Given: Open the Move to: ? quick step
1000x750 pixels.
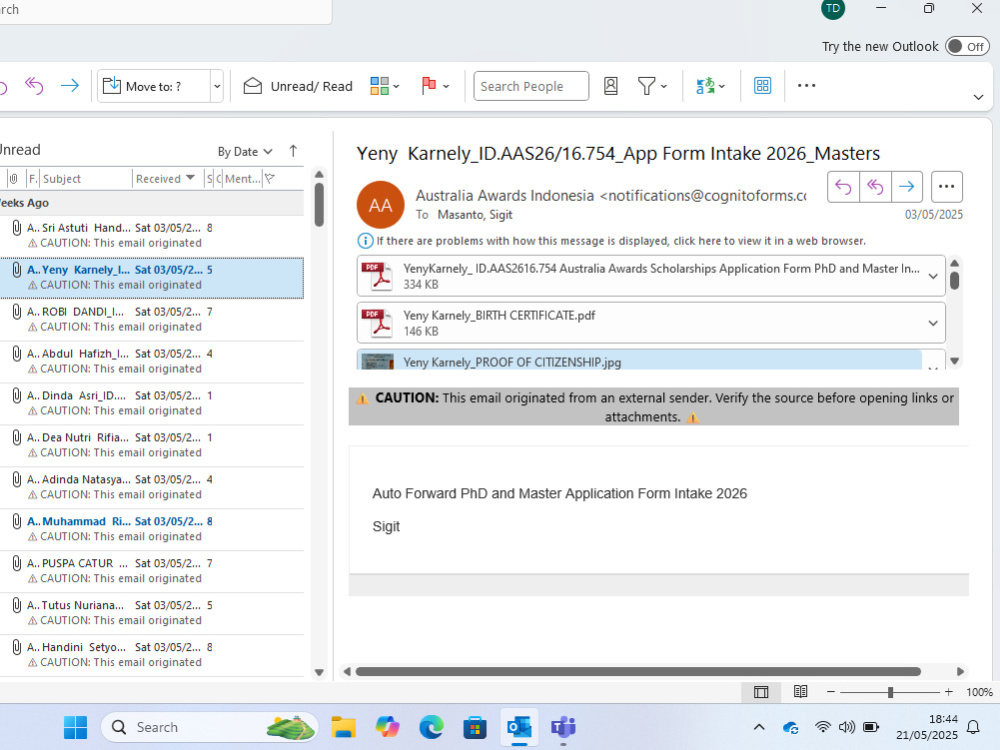Looking at the screenshot, I should pos(153,86).
